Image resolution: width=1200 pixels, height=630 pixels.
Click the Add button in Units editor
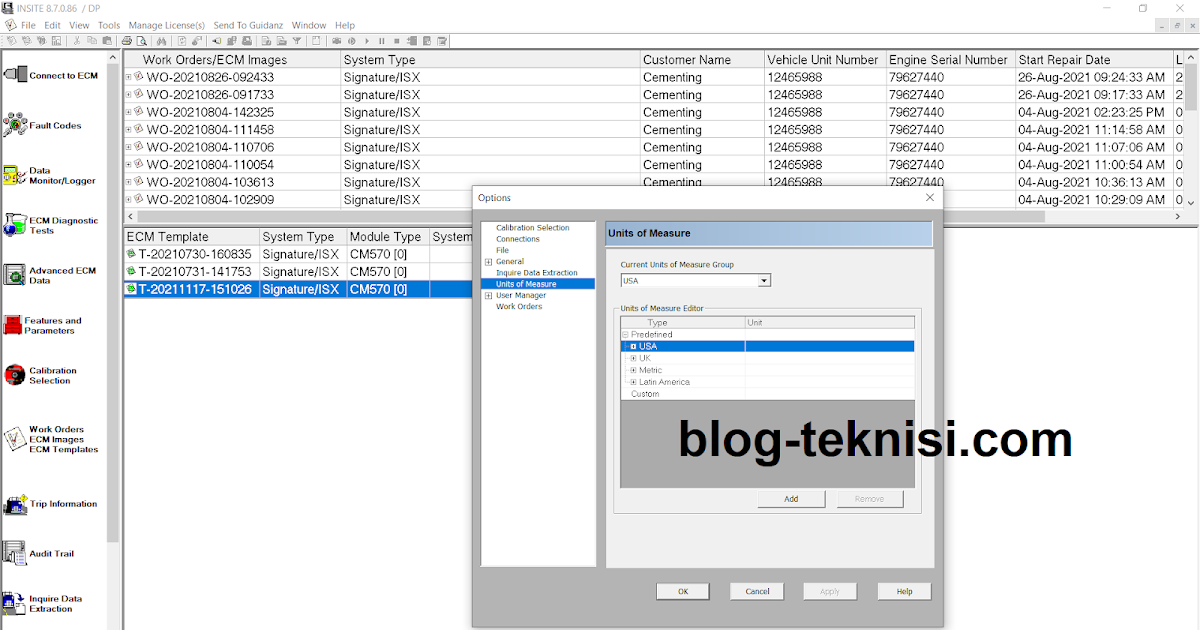point(791,498)
